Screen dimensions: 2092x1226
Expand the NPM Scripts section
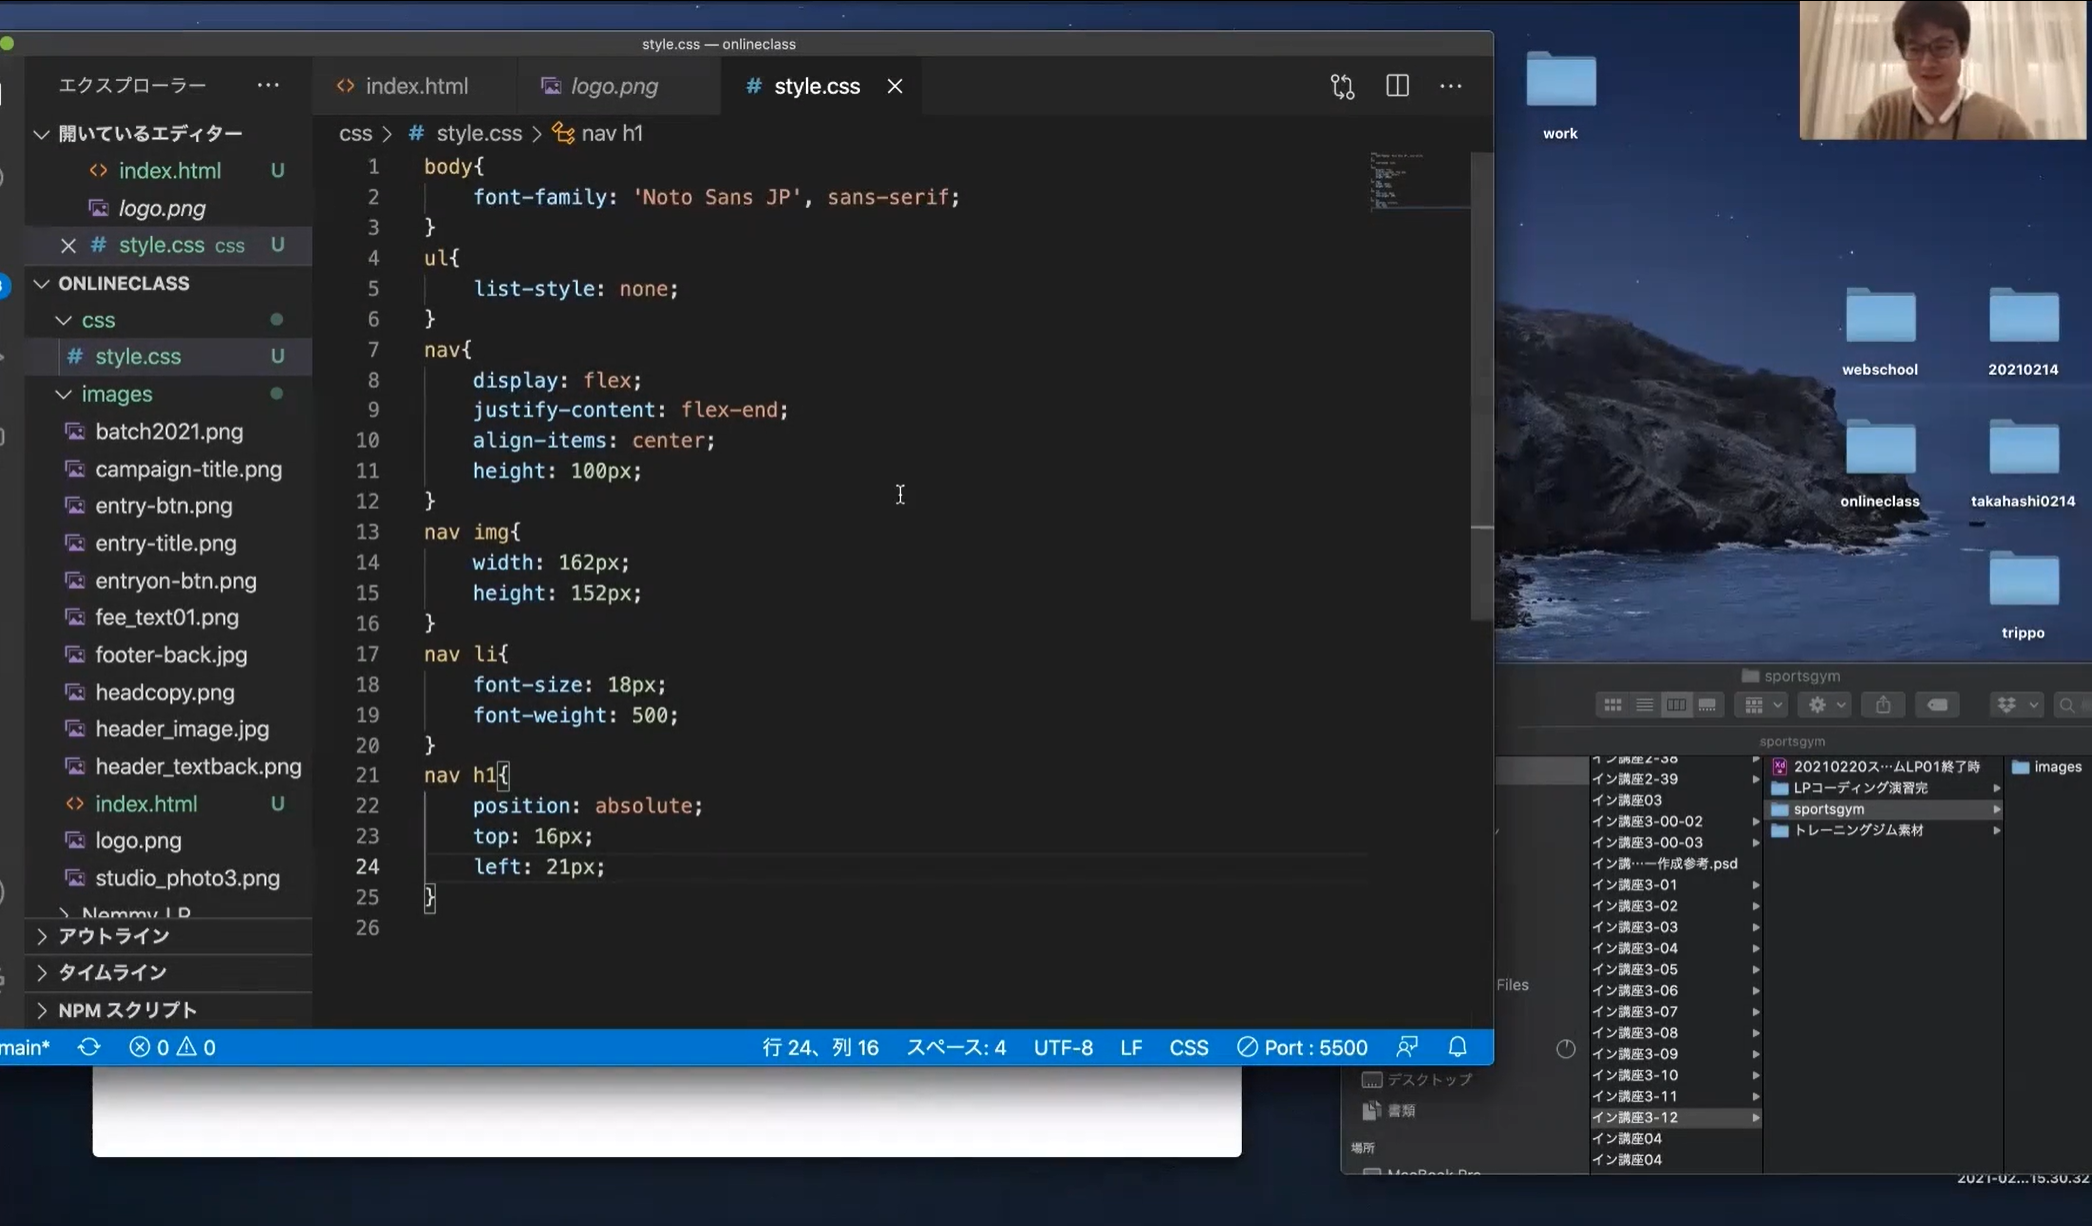coord(126,1010)
